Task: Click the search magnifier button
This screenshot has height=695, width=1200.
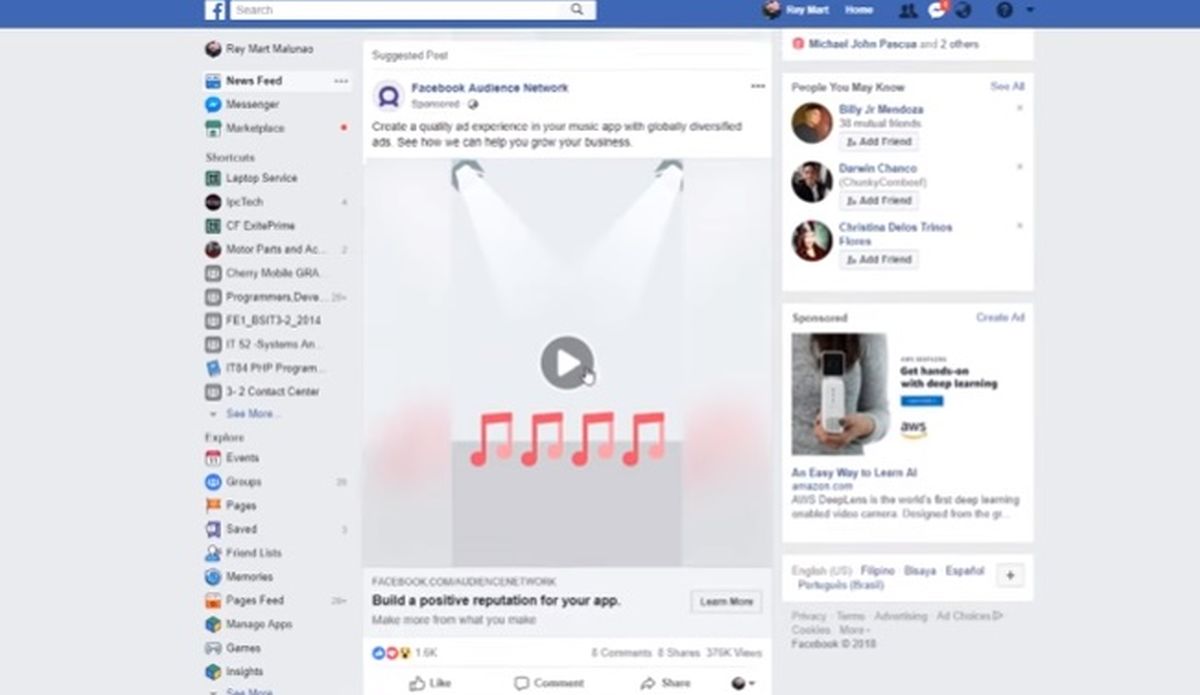Action: click(577, 10)
